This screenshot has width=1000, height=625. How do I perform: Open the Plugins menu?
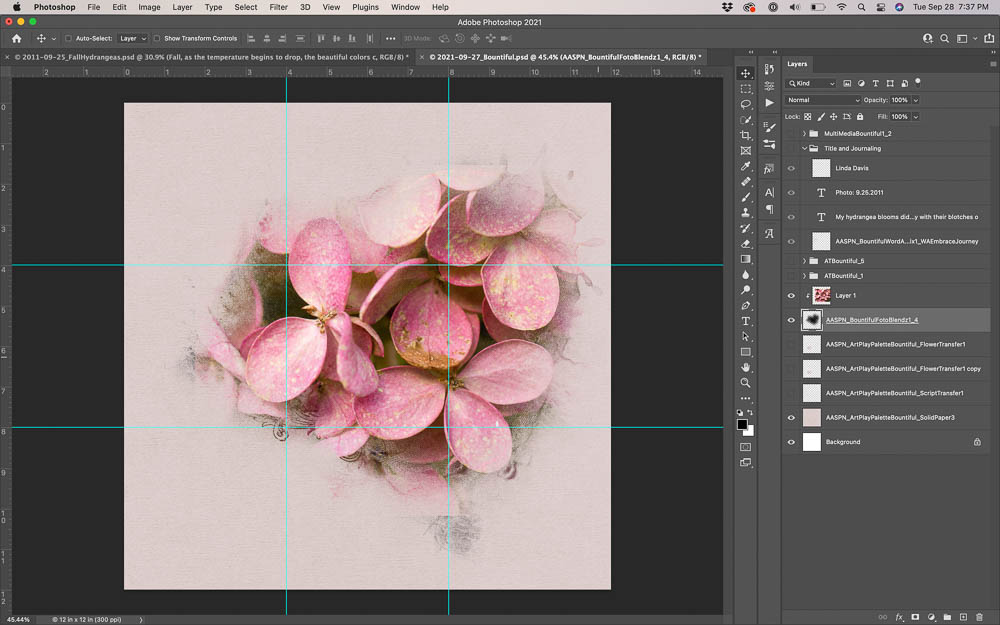click(x=365, y=7)
